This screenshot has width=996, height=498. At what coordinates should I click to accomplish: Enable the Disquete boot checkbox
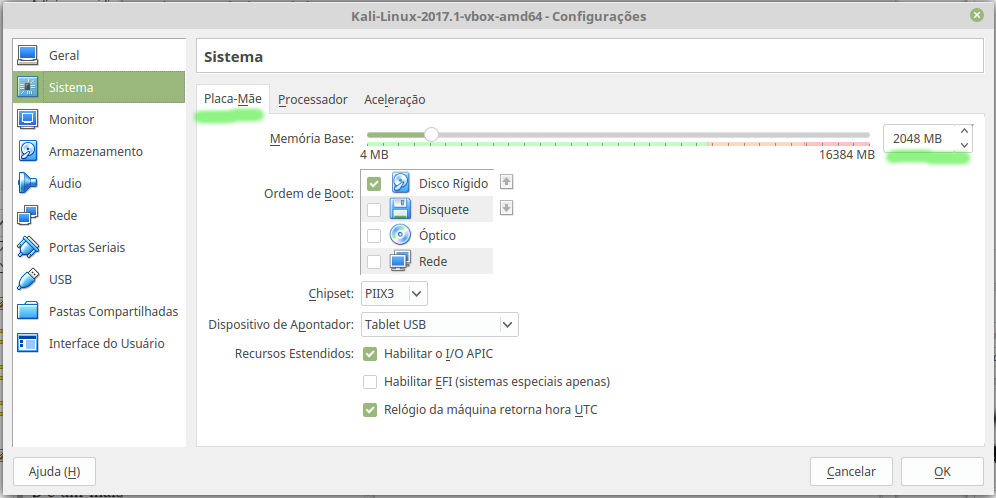[374, 210]
